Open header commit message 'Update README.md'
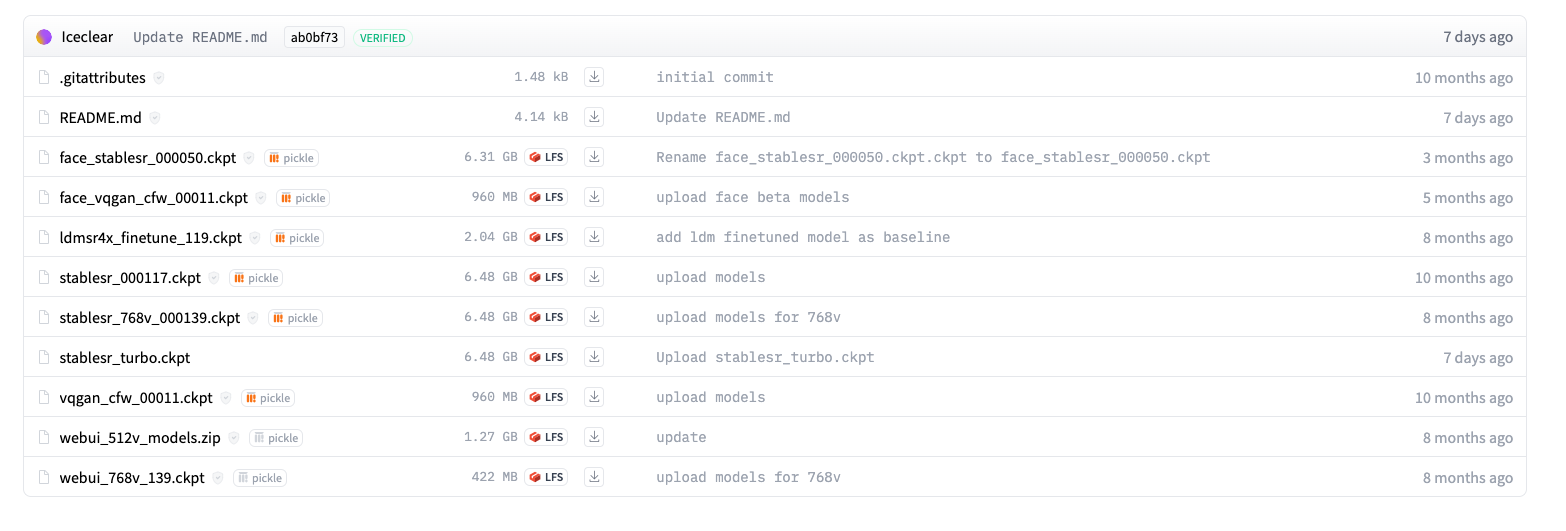This screenshot has height=531, width=1566. coord(200,37)
